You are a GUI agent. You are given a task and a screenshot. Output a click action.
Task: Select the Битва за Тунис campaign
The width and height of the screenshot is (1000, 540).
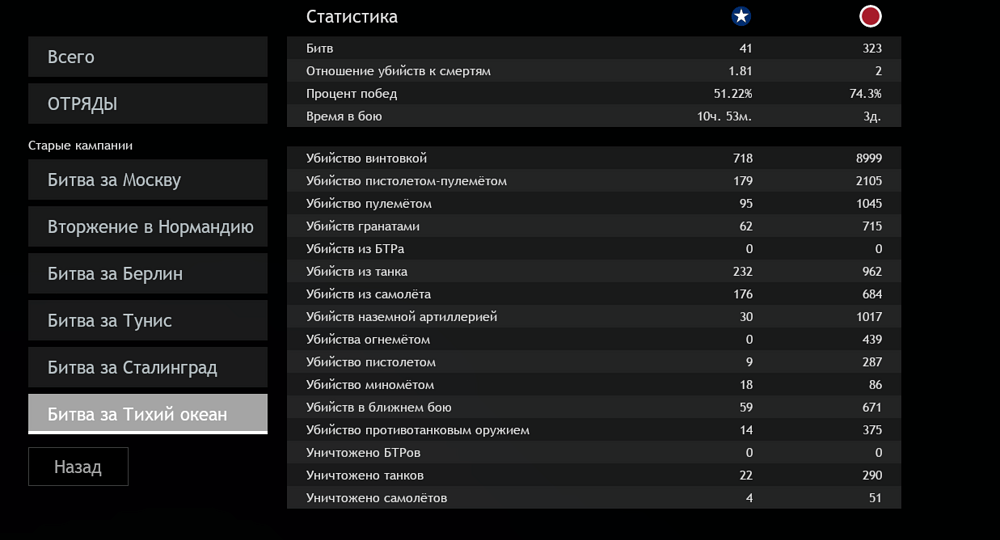pos(148,321)
